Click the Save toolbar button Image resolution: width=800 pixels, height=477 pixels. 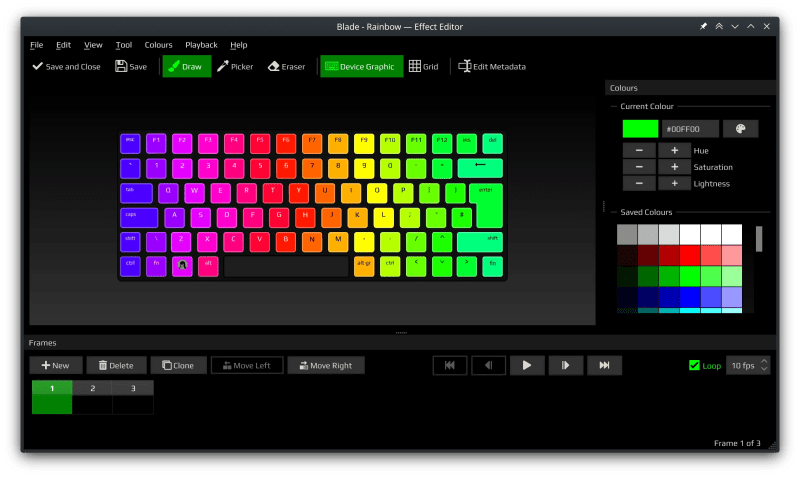point(131,66)
